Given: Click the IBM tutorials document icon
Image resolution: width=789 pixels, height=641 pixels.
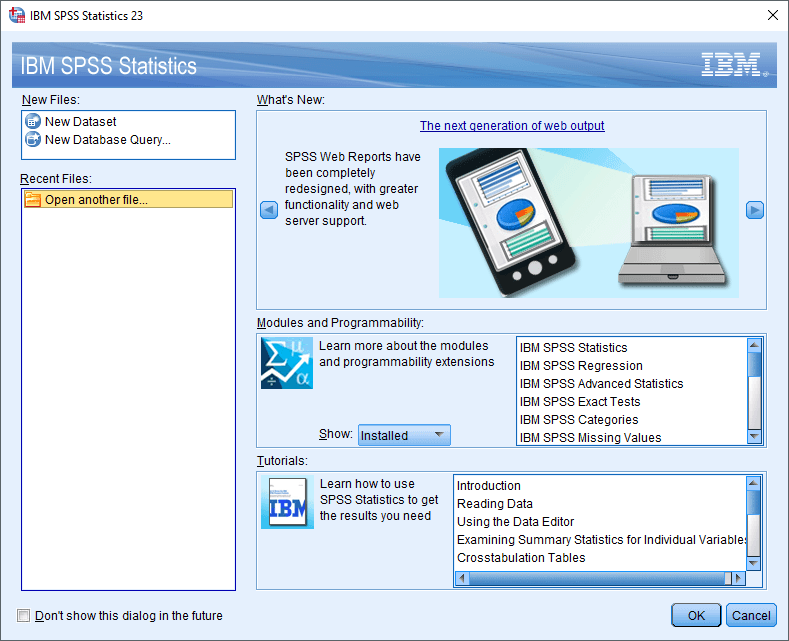Looking at the screenshot, I should [287, 502].
